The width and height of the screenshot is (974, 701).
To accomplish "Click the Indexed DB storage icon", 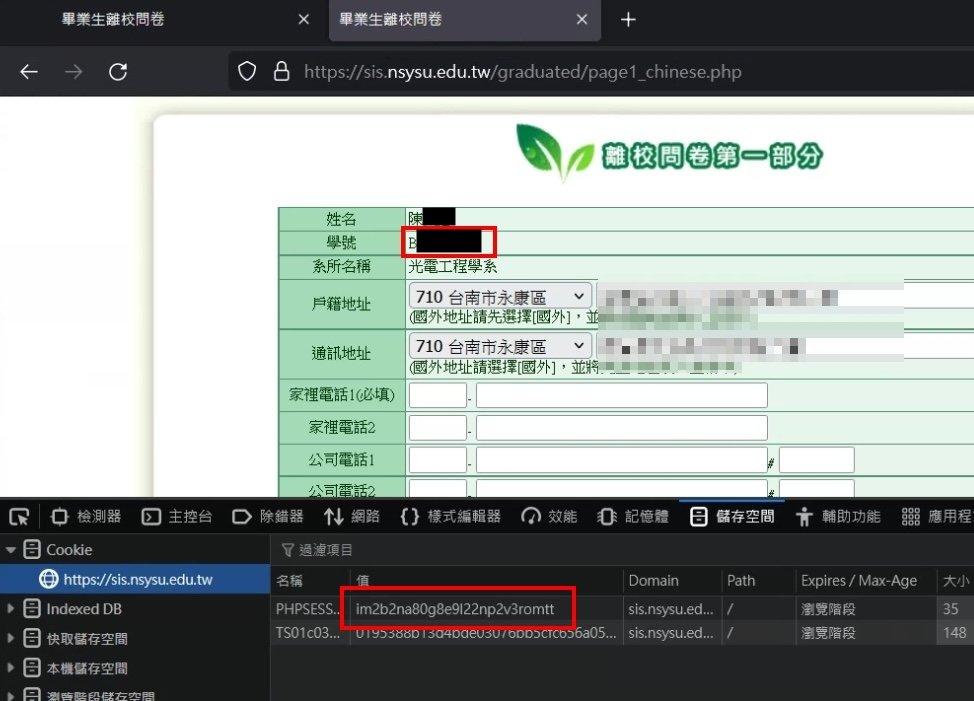I will tap(32, 609).
